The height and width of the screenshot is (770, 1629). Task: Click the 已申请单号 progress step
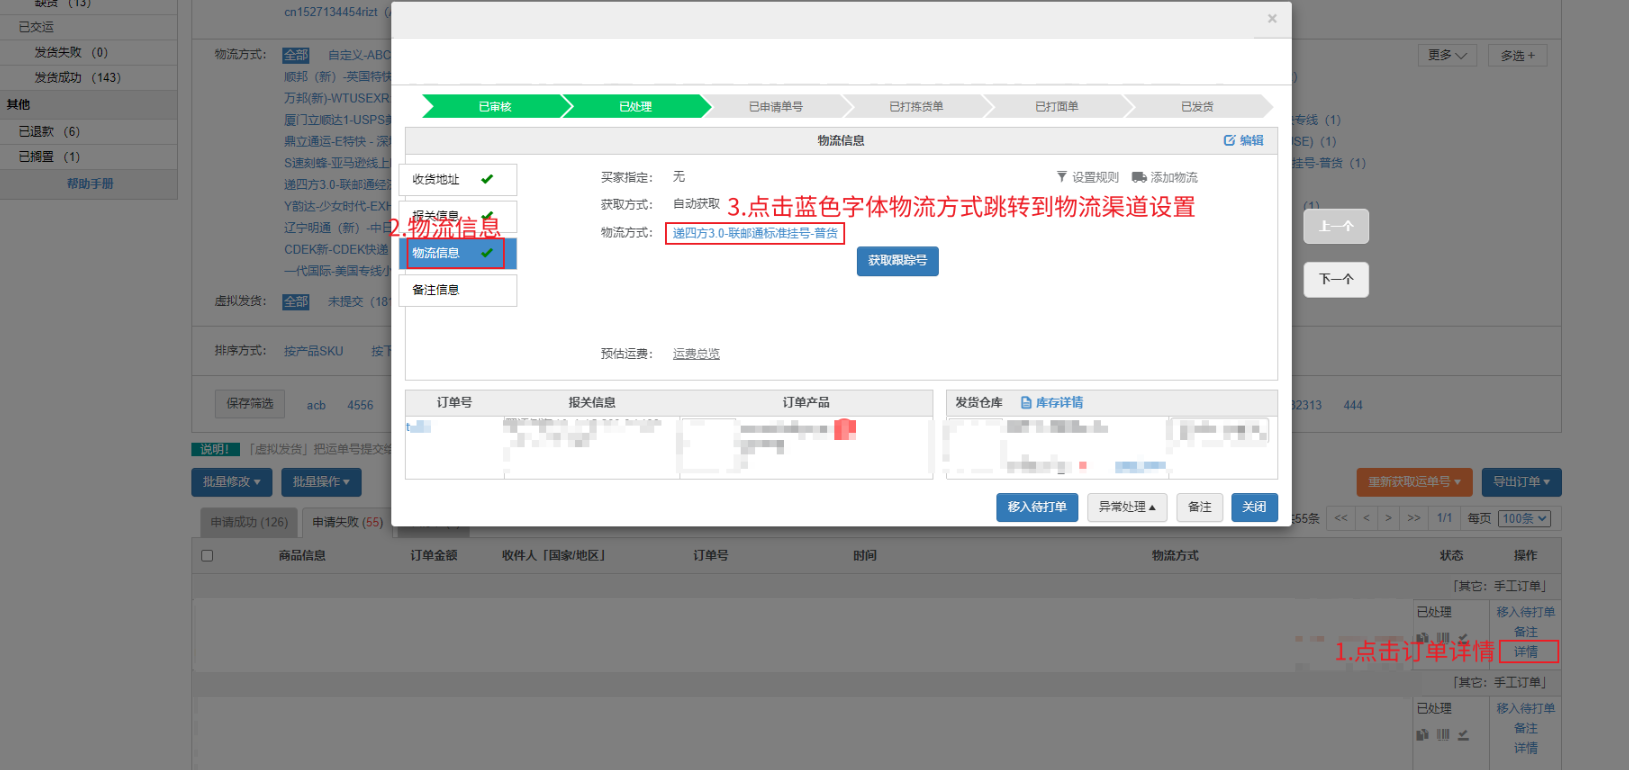776,107
